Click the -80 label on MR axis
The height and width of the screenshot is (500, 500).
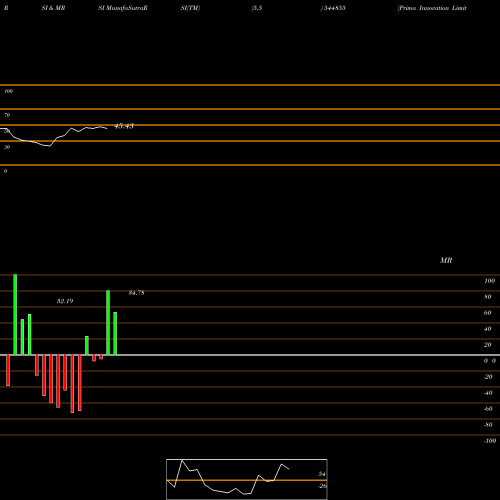point(488,425)
